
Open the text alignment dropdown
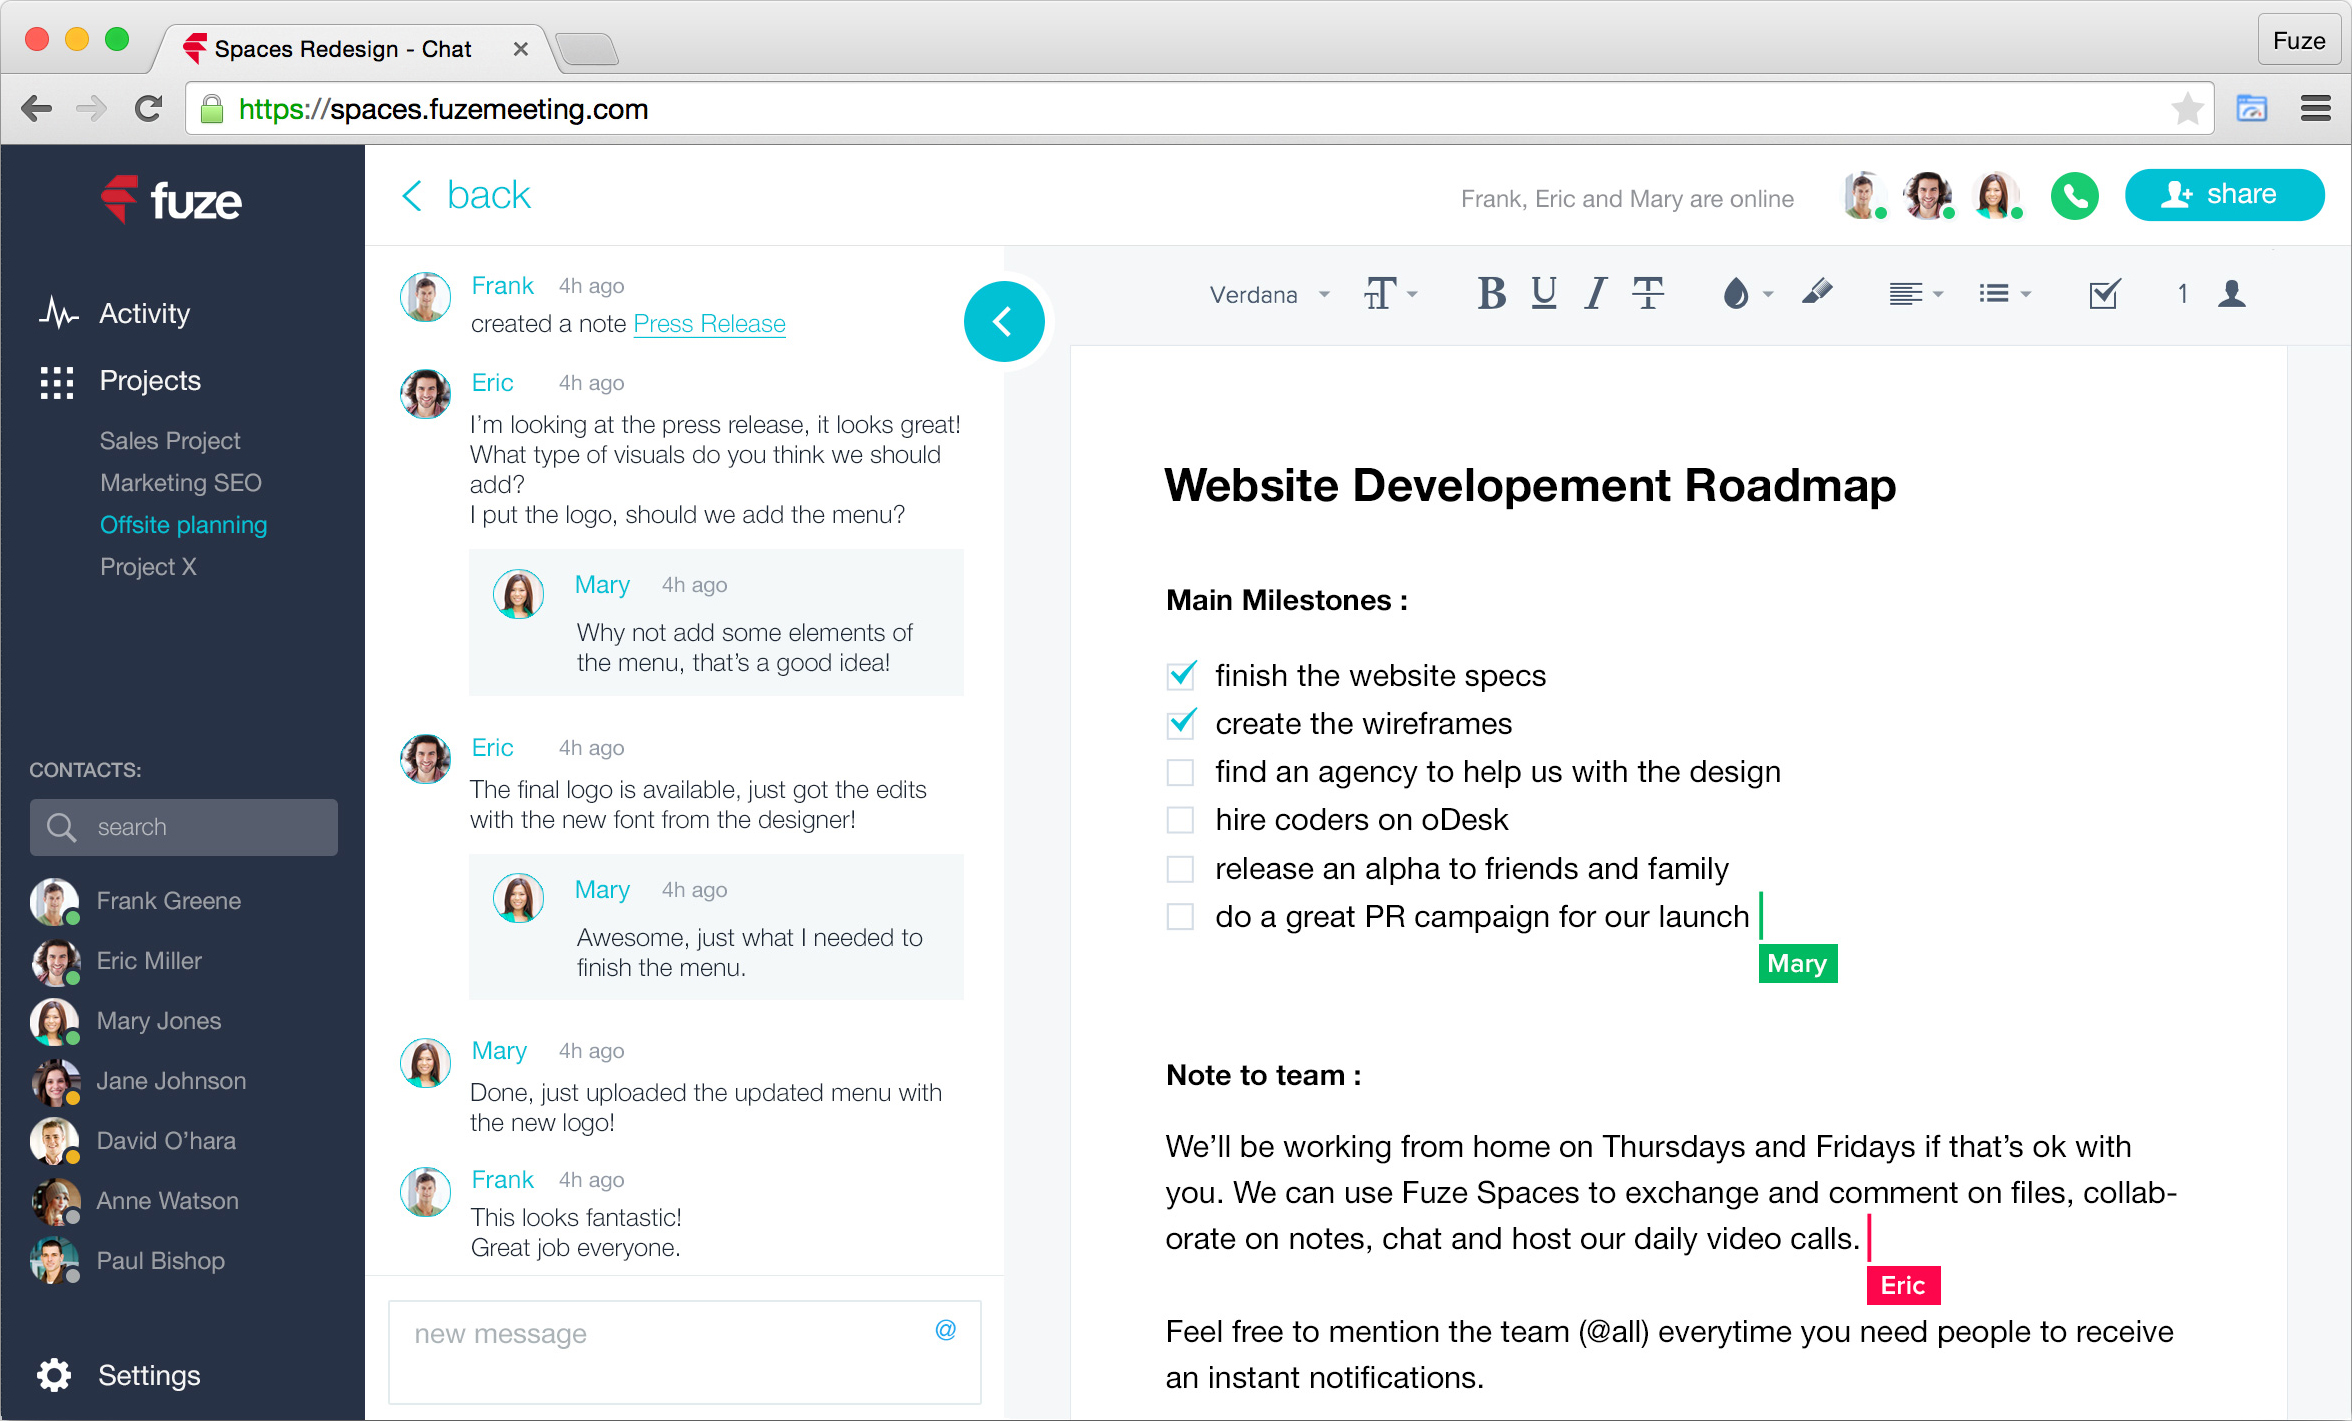1915,294
